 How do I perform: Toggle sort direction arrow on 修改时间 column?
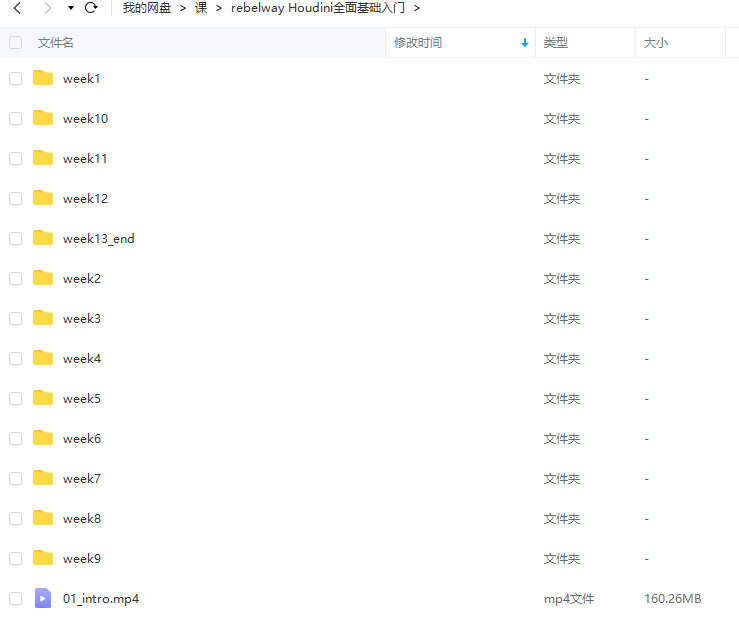pyautogui.click(x=525, y=43)
